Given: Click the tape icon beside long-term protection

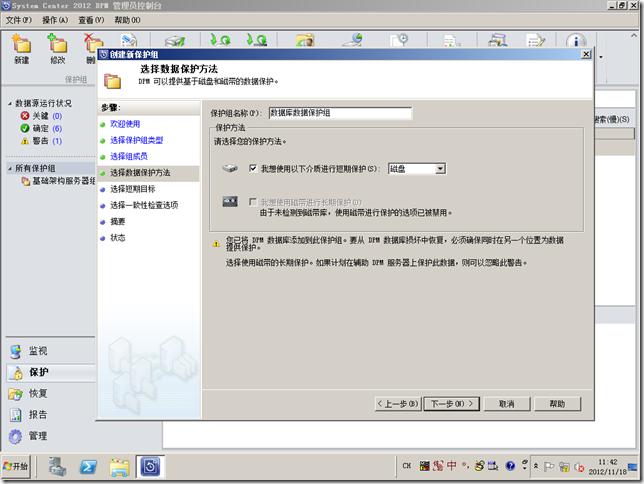Looking at the screenshot, I should [x=230, y=201].
